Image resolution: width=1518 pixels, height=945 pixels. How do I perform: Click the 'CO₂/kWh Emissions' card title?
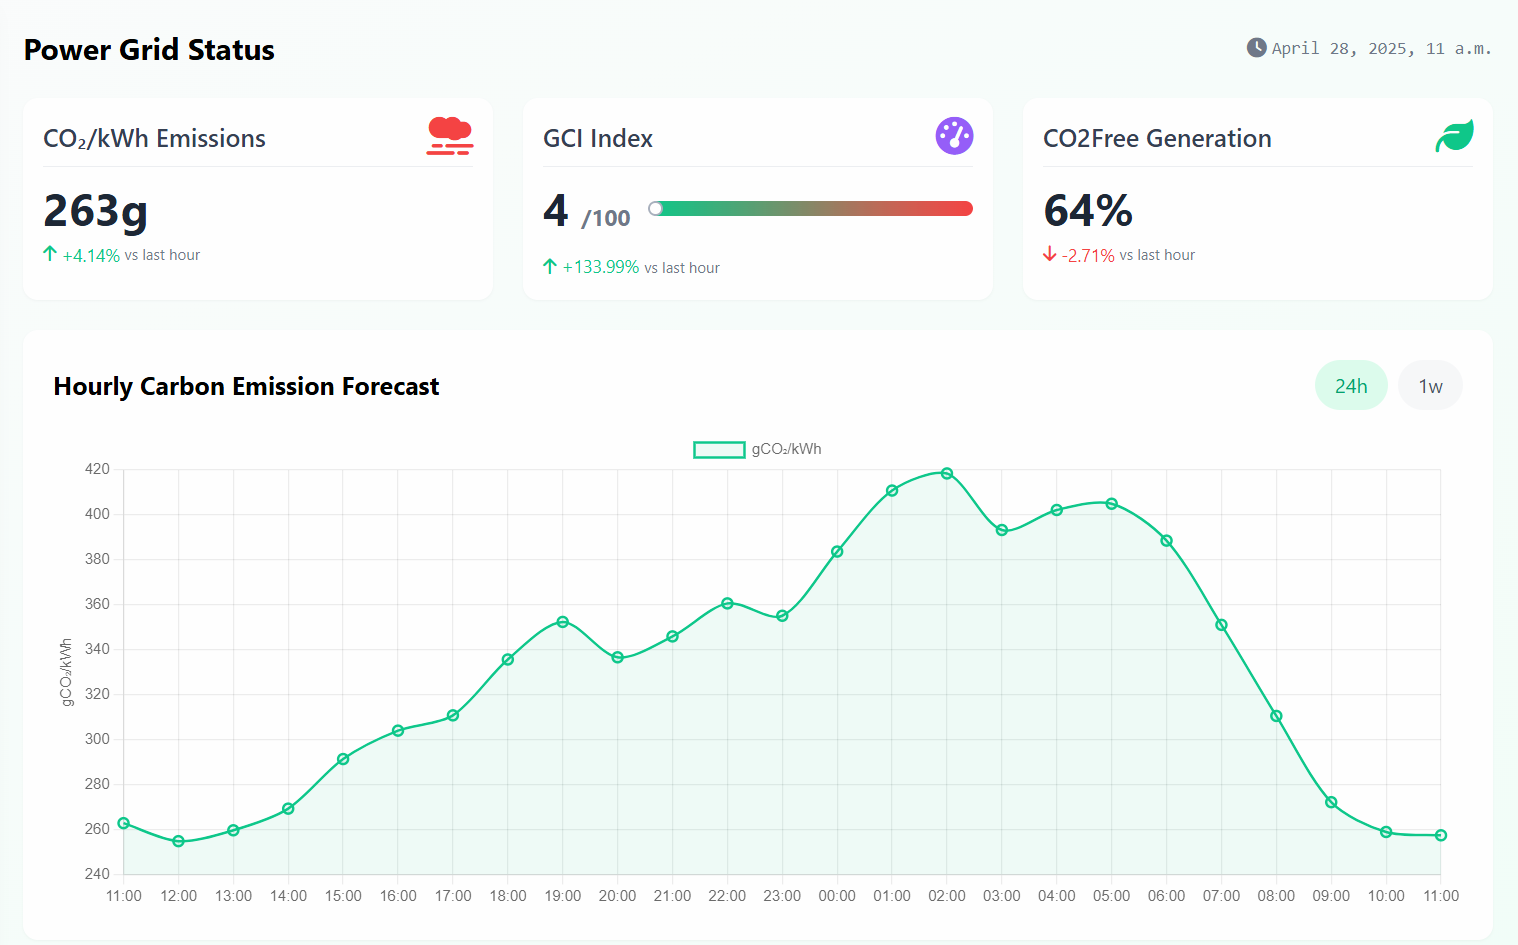click(x=154, y=138)
